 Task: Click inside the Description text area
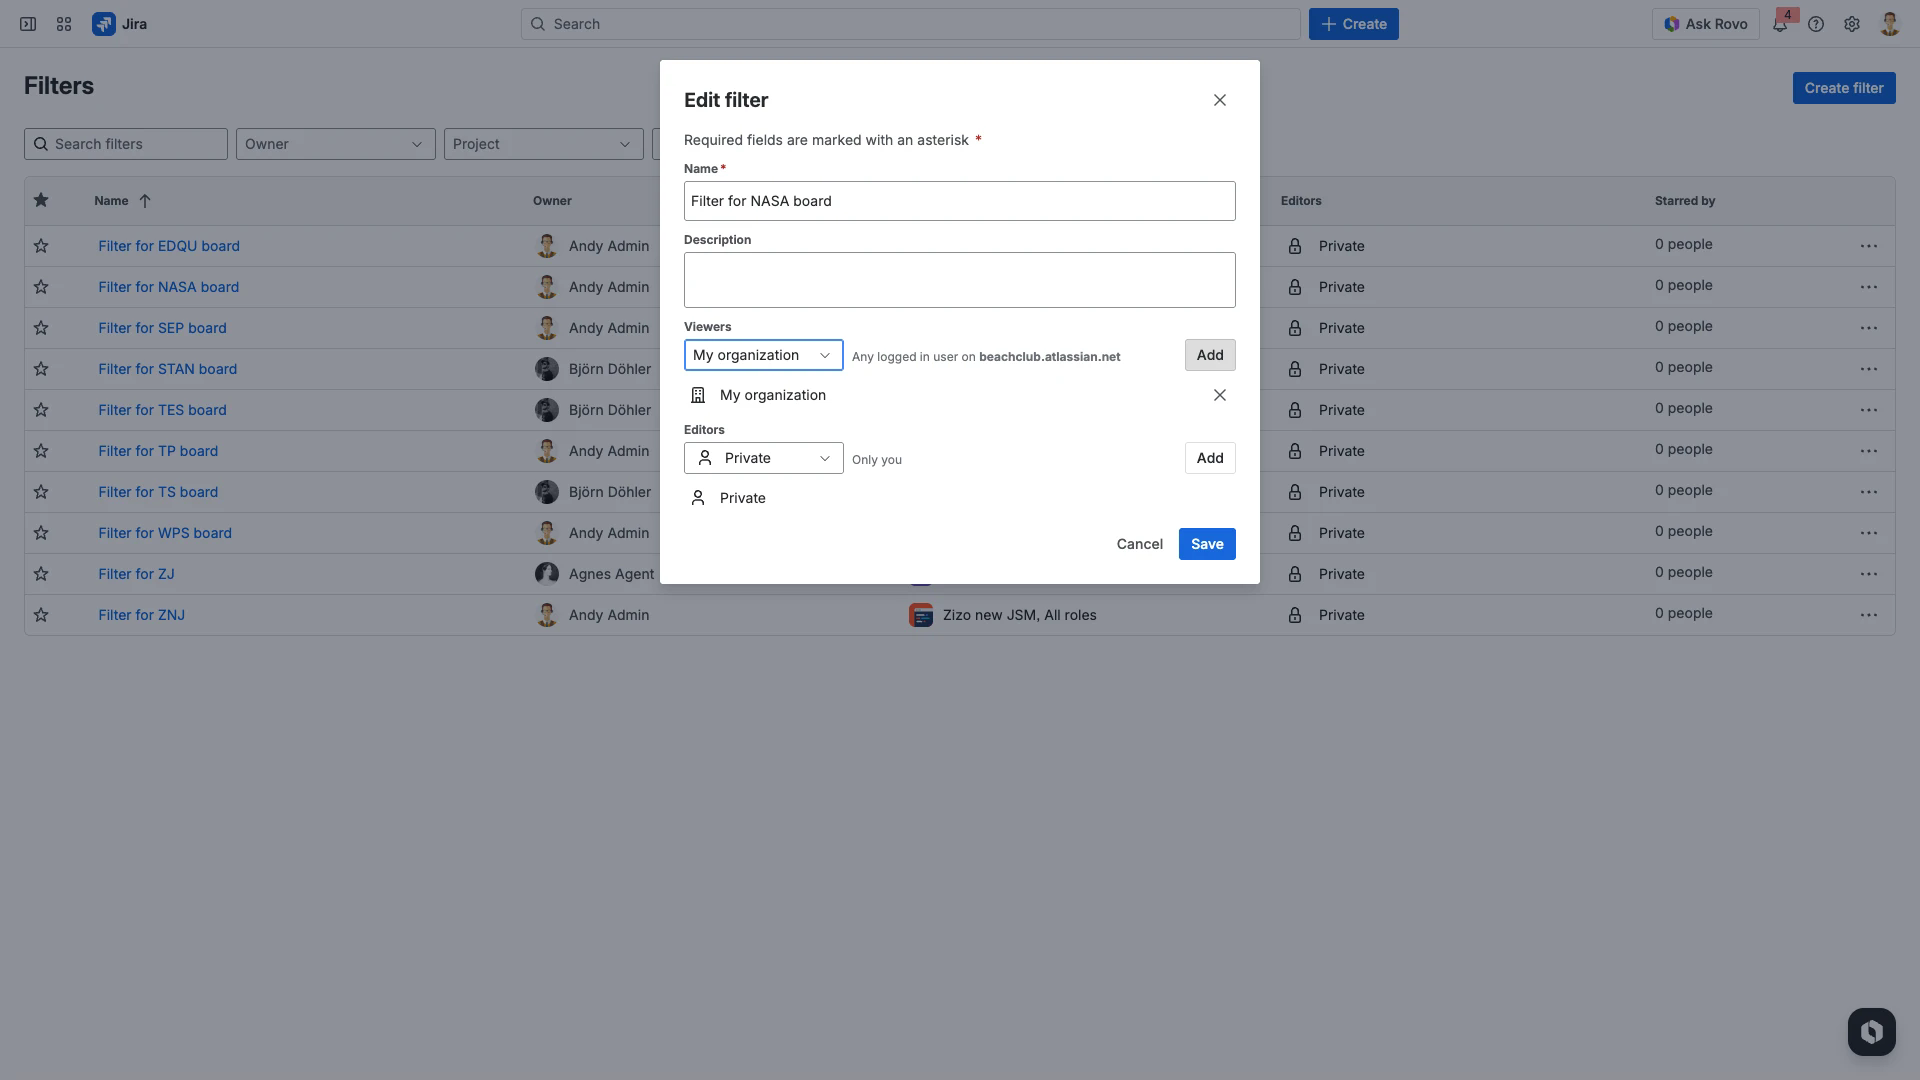(x=959, y=279)
